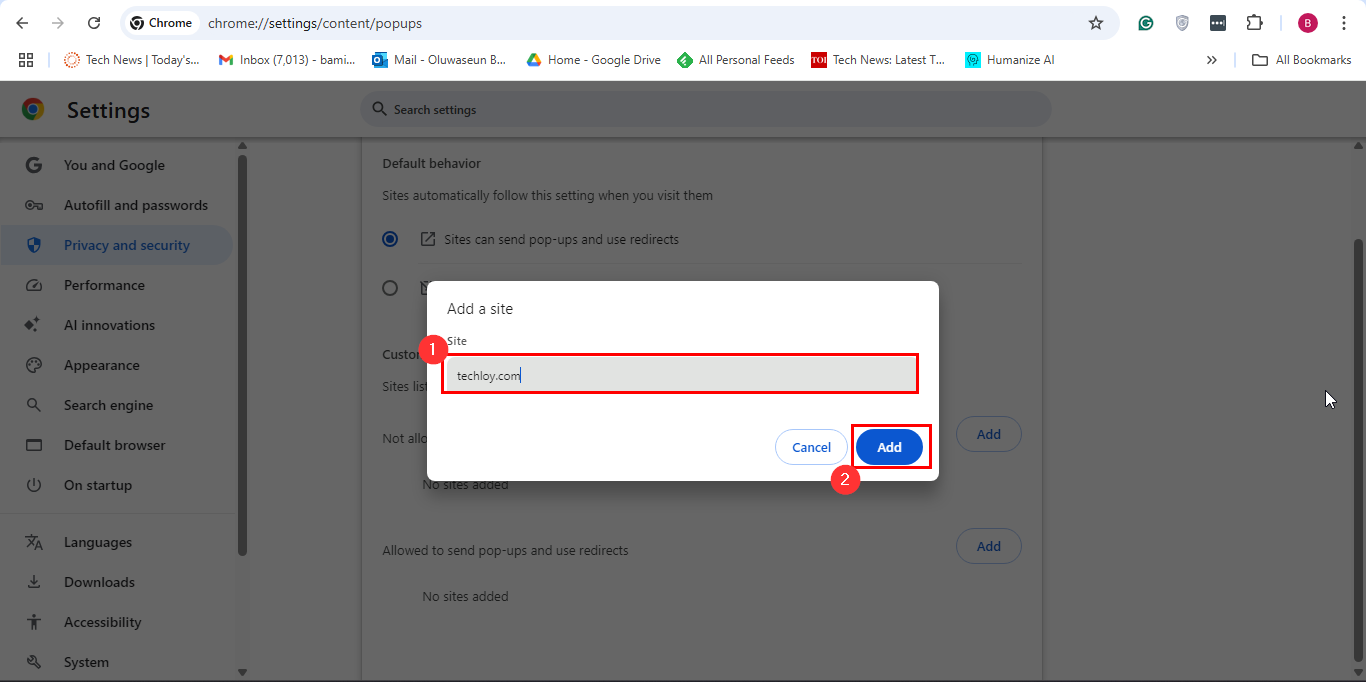Image resolution: width=1366 pixels, height=682 pixels.
Task: Open the apps grid in bookmarks bar
Action: pyautogui.click(x=26, y=60)
